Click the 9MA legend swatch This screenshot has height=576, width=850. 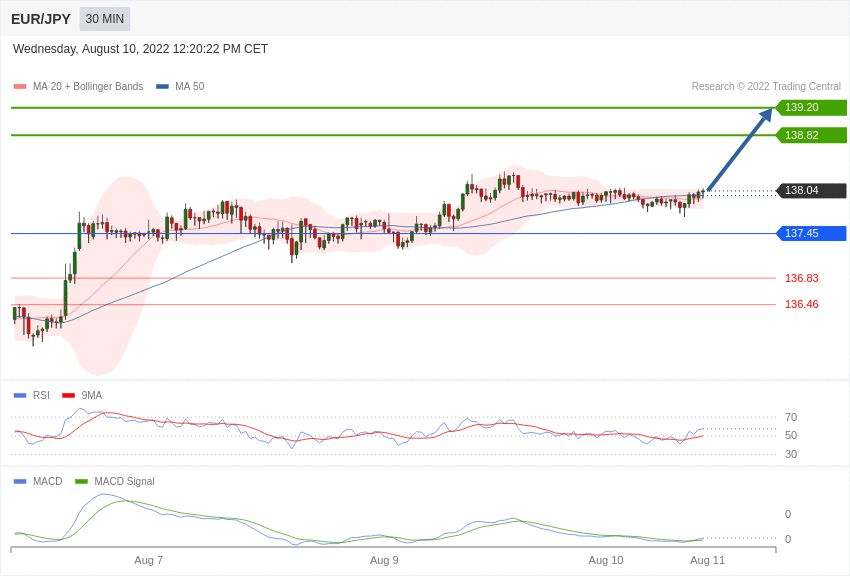(x=68, y=396)
